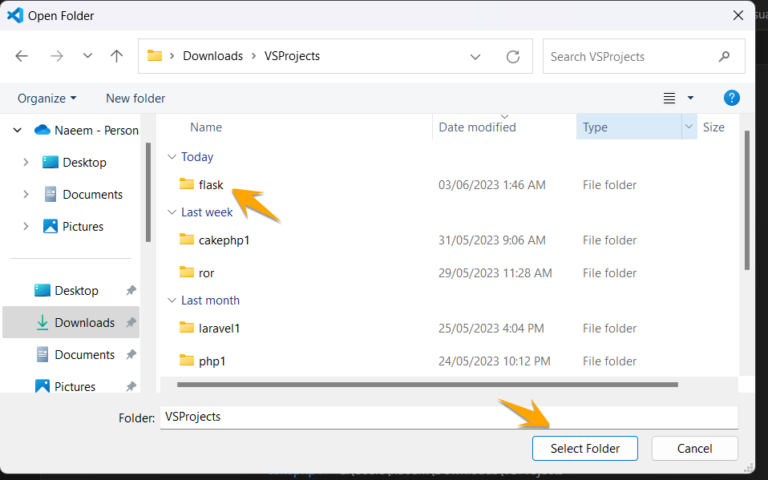This screenshot has width=768, height=480.
Task: Select the laravel1 folder
Action: (219, 328)
